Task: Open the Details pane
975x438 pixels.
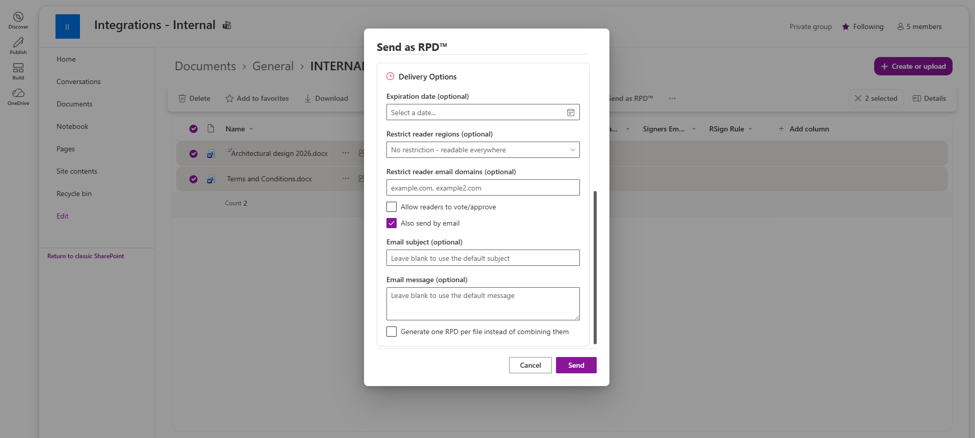Action: click(x=929, y=98)
